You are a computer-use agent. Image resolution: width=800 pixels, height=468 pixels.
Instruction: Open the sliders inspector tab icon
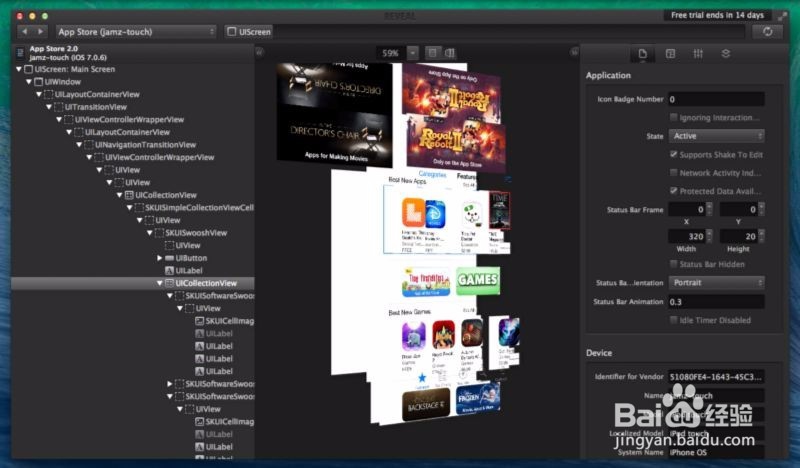click(x=698, y=54)
